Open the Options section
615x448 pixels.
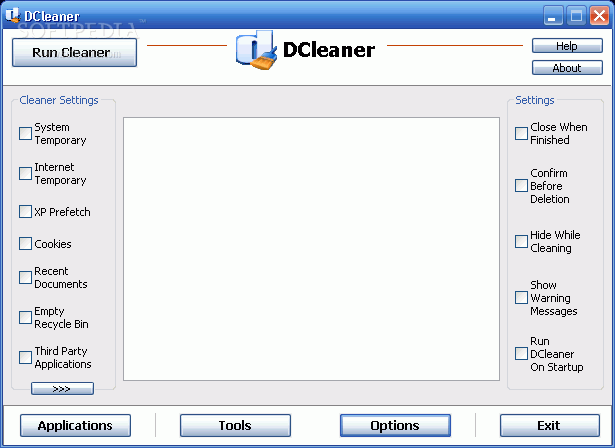tap(395, 426)
